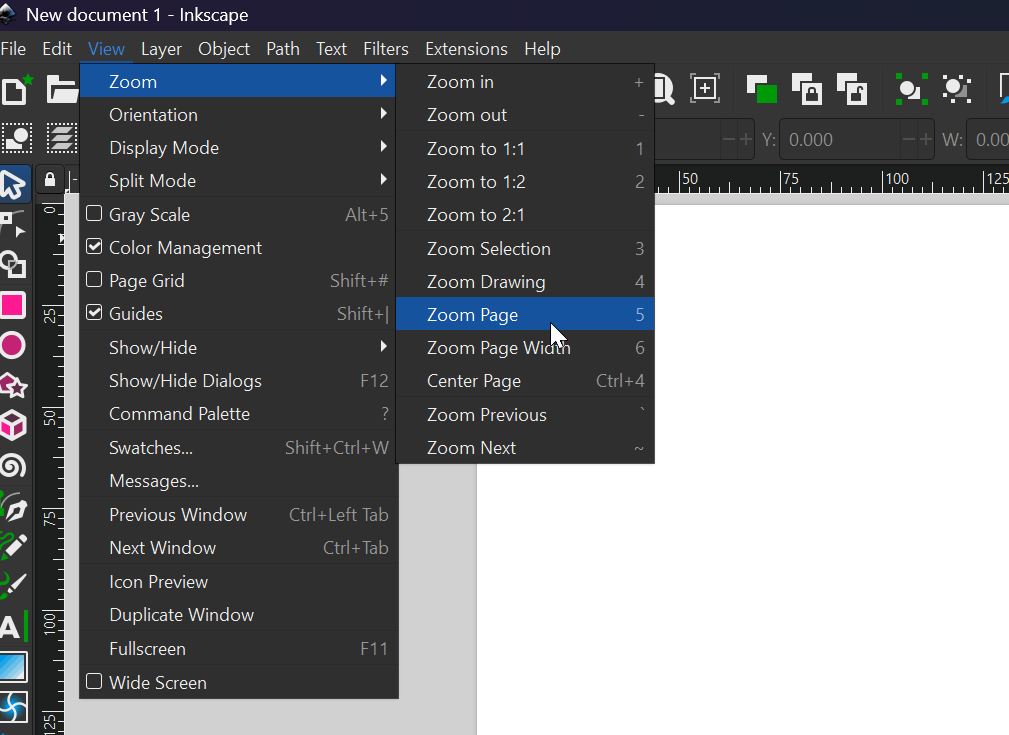The image size is (1009, 735).
Task: Open the Text menu
Action: pos(331,49)
